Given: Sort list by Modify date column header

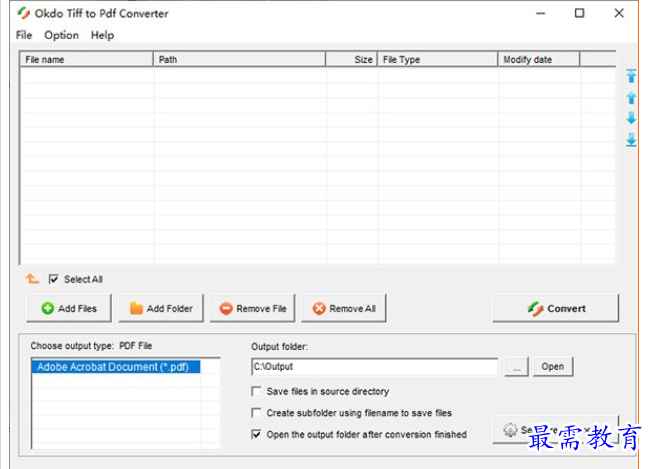Looking at the screenshot, I should tap(538, 59).
